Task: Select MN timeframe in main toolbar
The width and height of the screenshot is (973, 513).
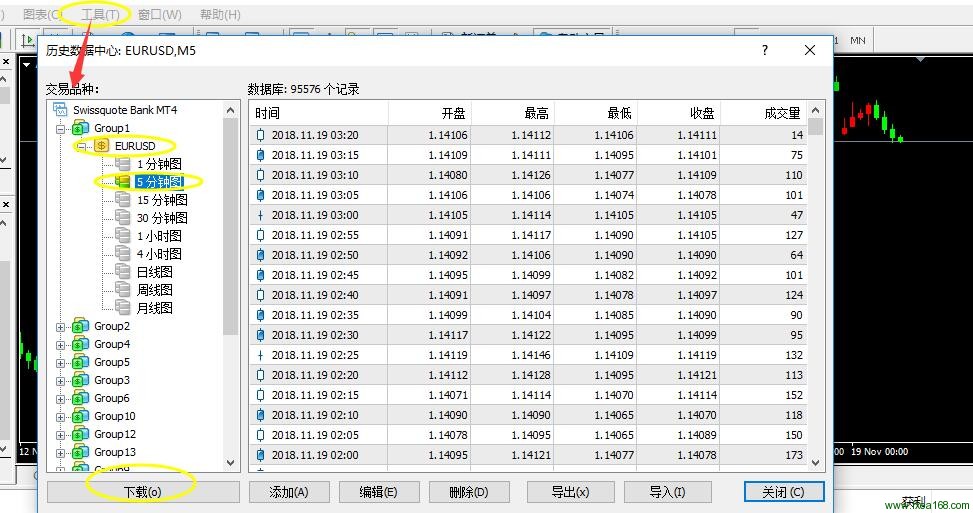Action: coord(858,40)
